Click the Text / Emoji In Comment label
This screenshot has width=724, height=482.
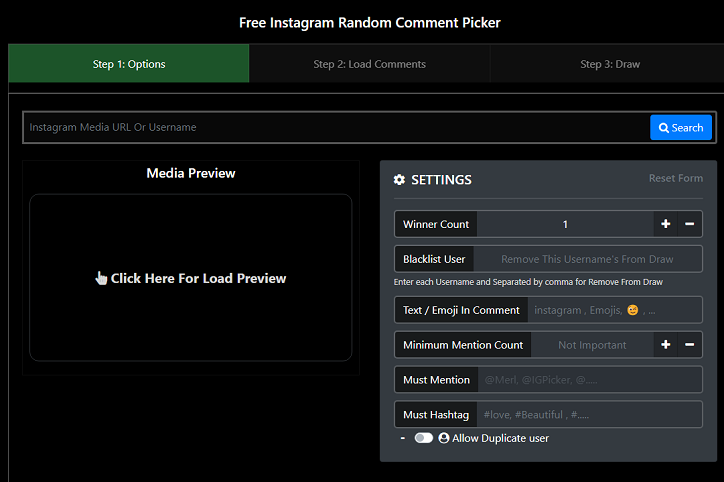pos(461,310)
